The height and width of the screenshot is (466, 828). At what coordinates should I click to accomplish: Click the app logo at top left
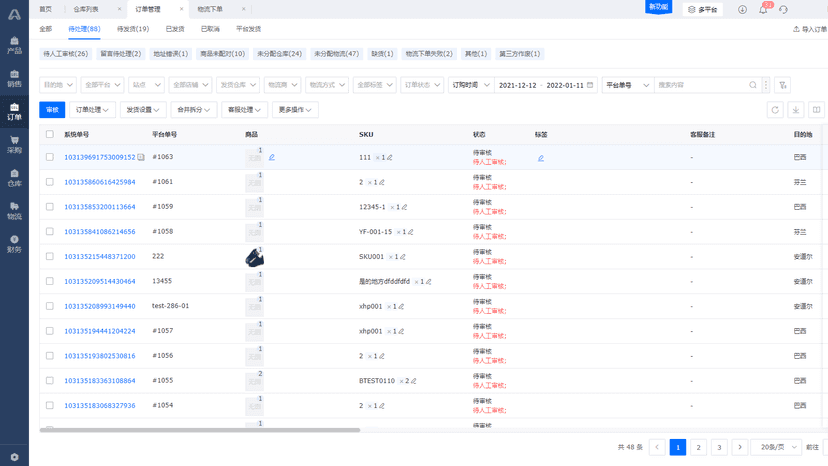[x=14, y=14]
